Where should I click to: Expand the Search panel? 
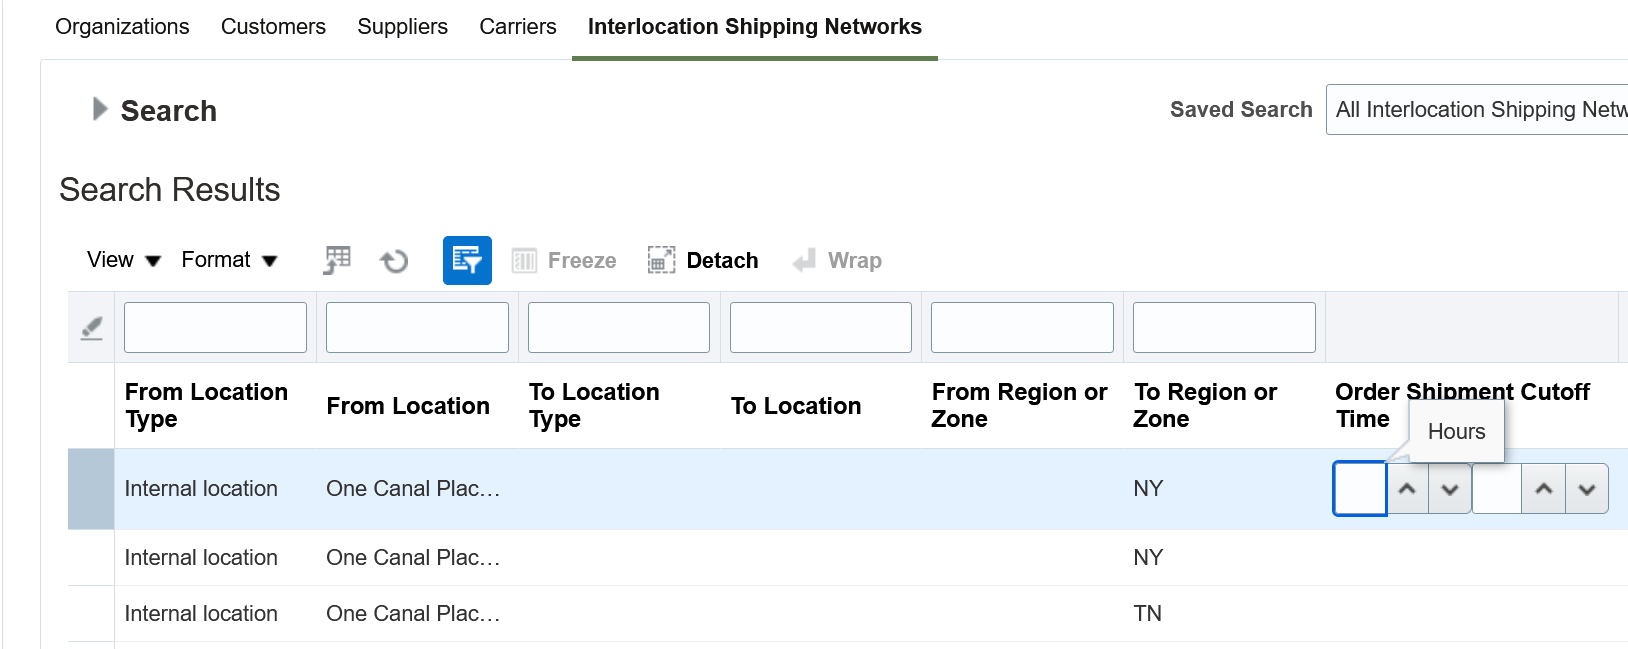pos(99,109)
